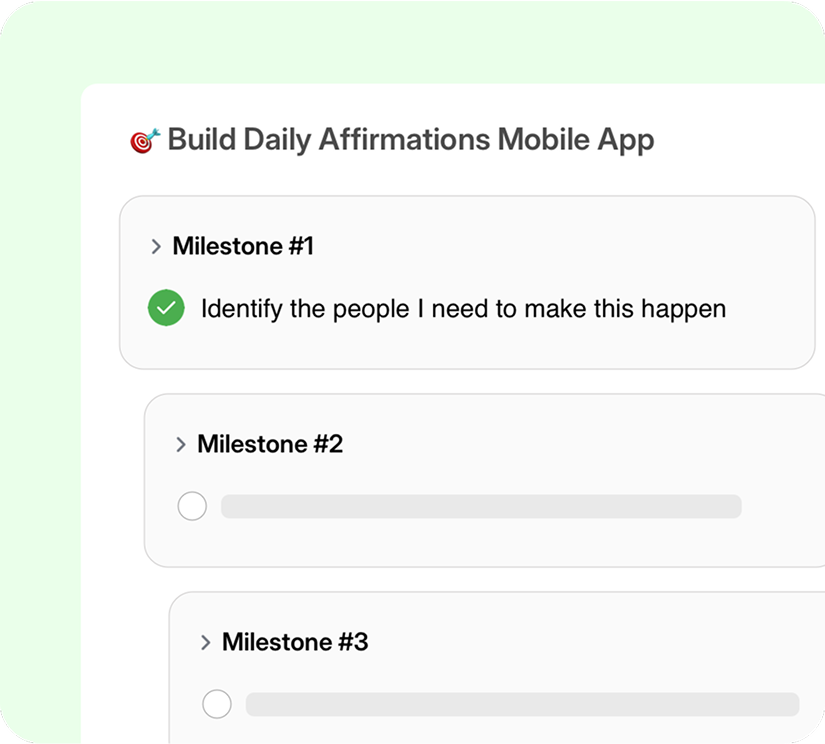The height and width of the screenshot is (744, 825).
Task: Select the Milestone #1 heading
Action: (x=243, y=246)
